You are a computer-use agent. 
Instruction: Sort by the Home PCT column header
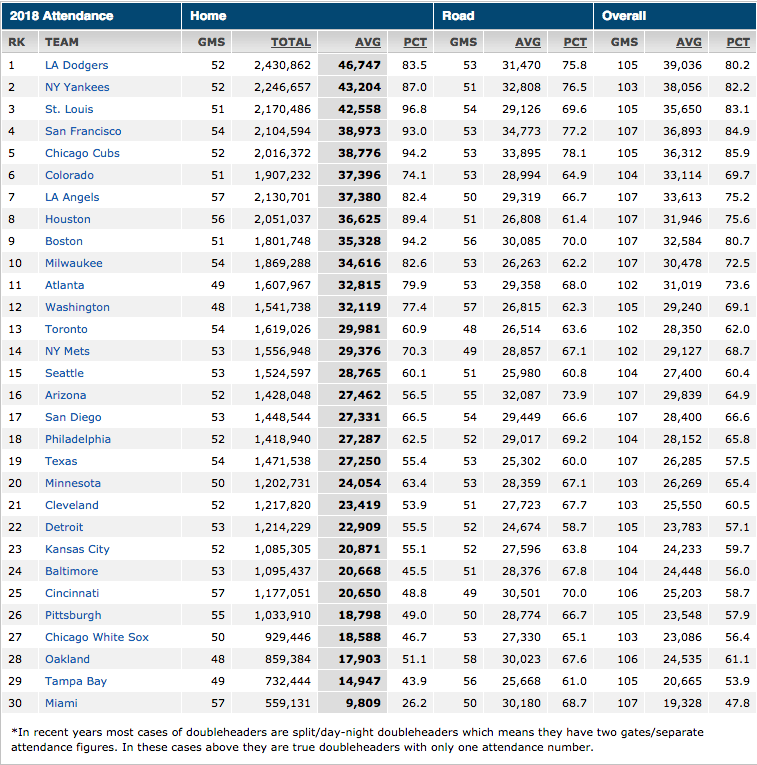(415, 42)
